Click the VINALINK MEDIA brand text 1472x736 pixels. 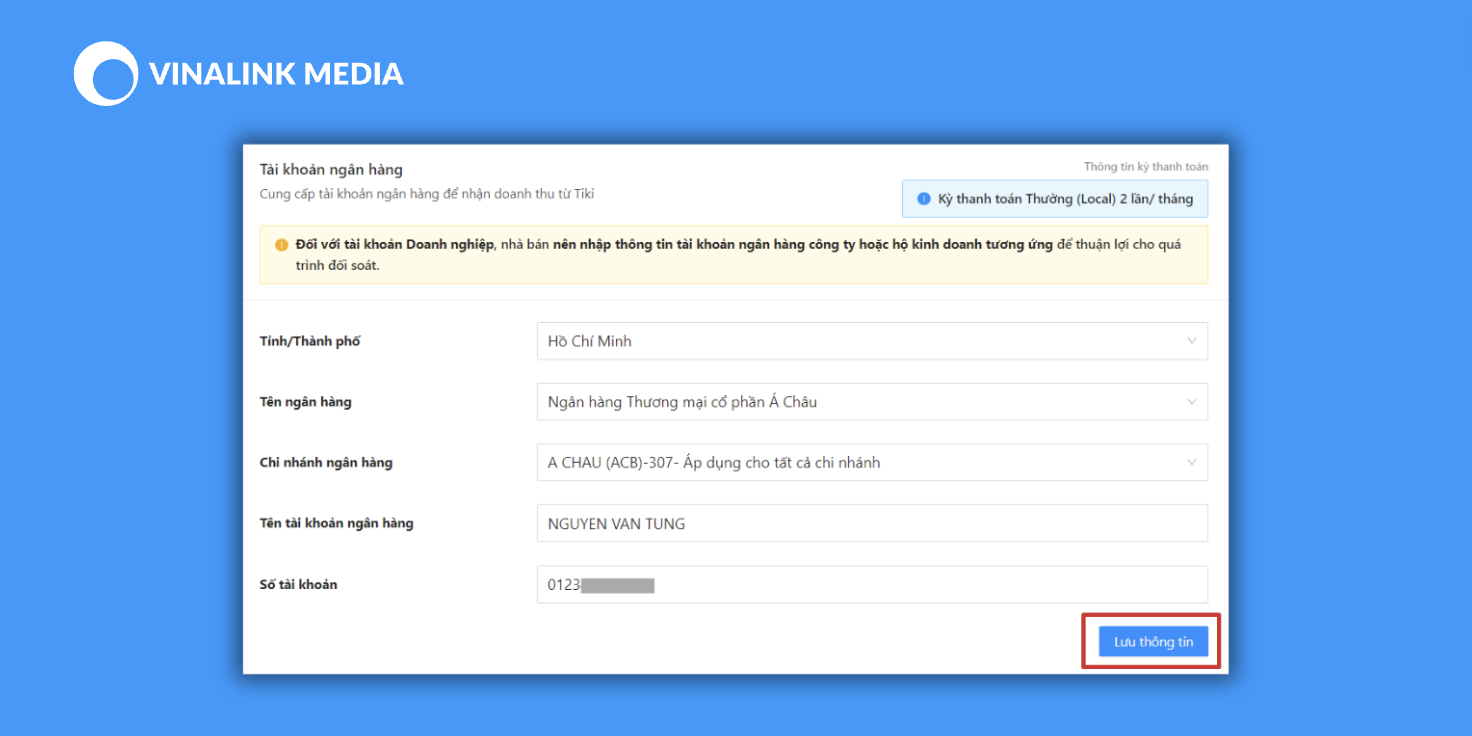pos(276,74)
